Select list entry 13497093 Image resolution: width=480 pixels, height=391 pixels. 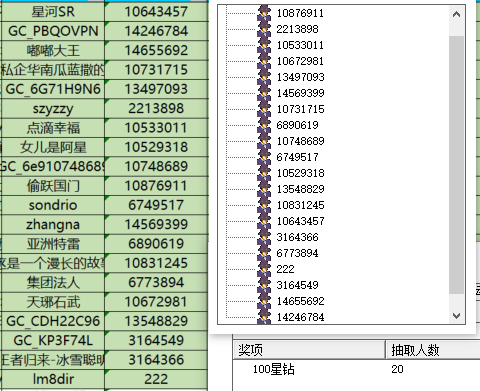point(300,77)
